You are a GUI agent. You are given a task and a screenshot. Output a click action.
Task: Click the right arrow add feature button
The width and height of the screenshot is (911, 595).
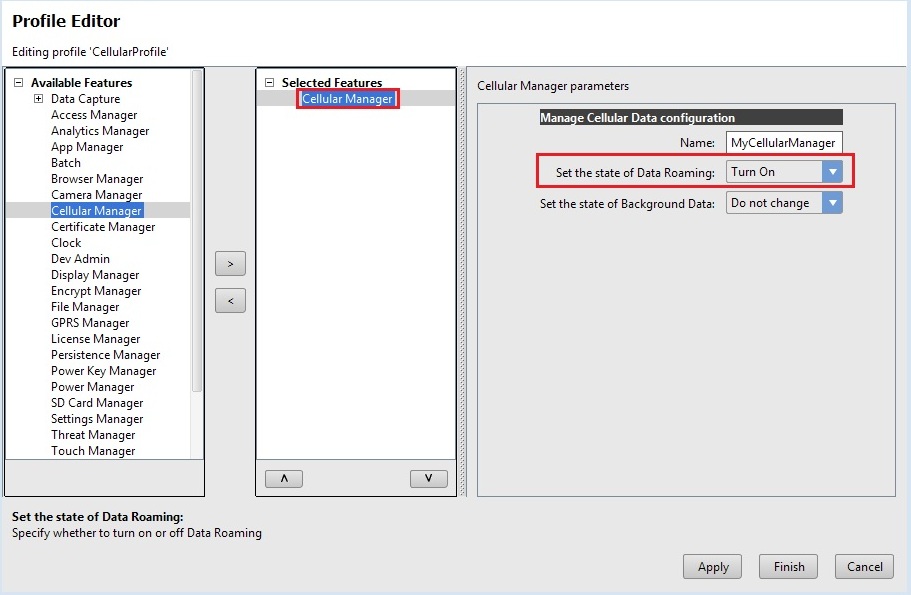click(x=230, y=264)
